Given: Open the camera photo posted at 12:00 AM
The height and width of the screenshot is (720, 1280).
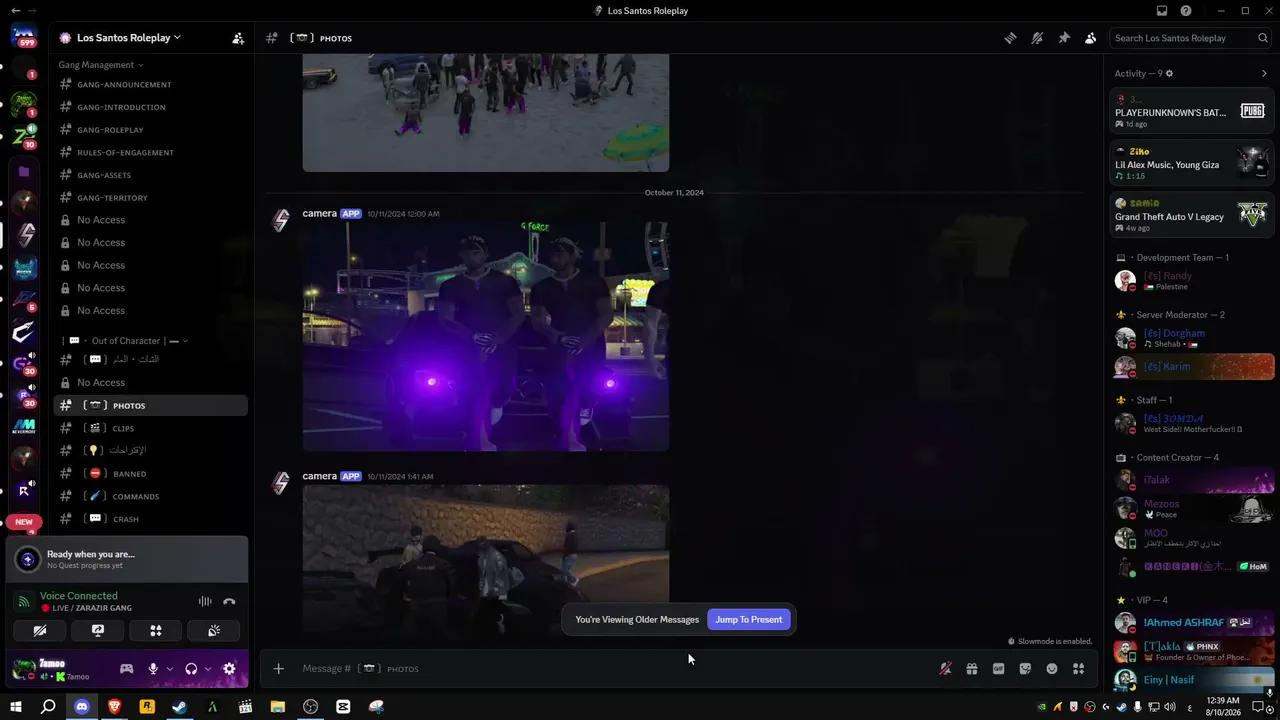Looking at the screenshot, I should (486, 337).
